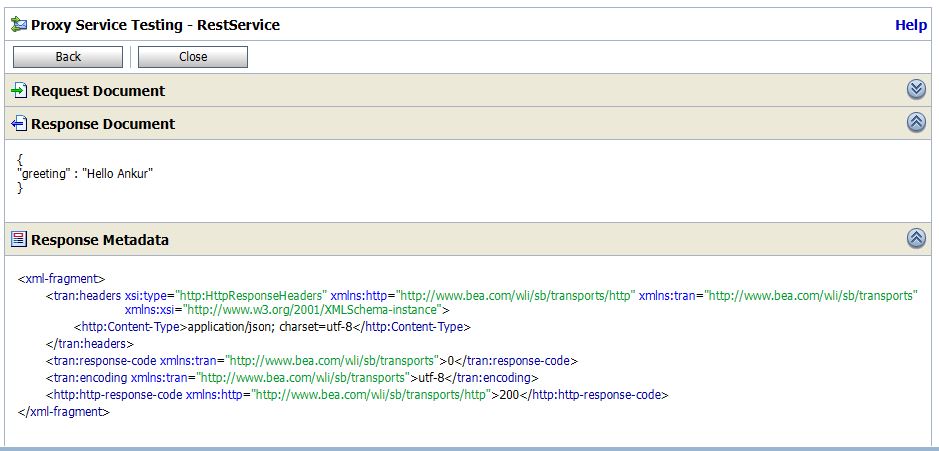
Task: Collapse the Response Metadata section
Action: (916, 239)
